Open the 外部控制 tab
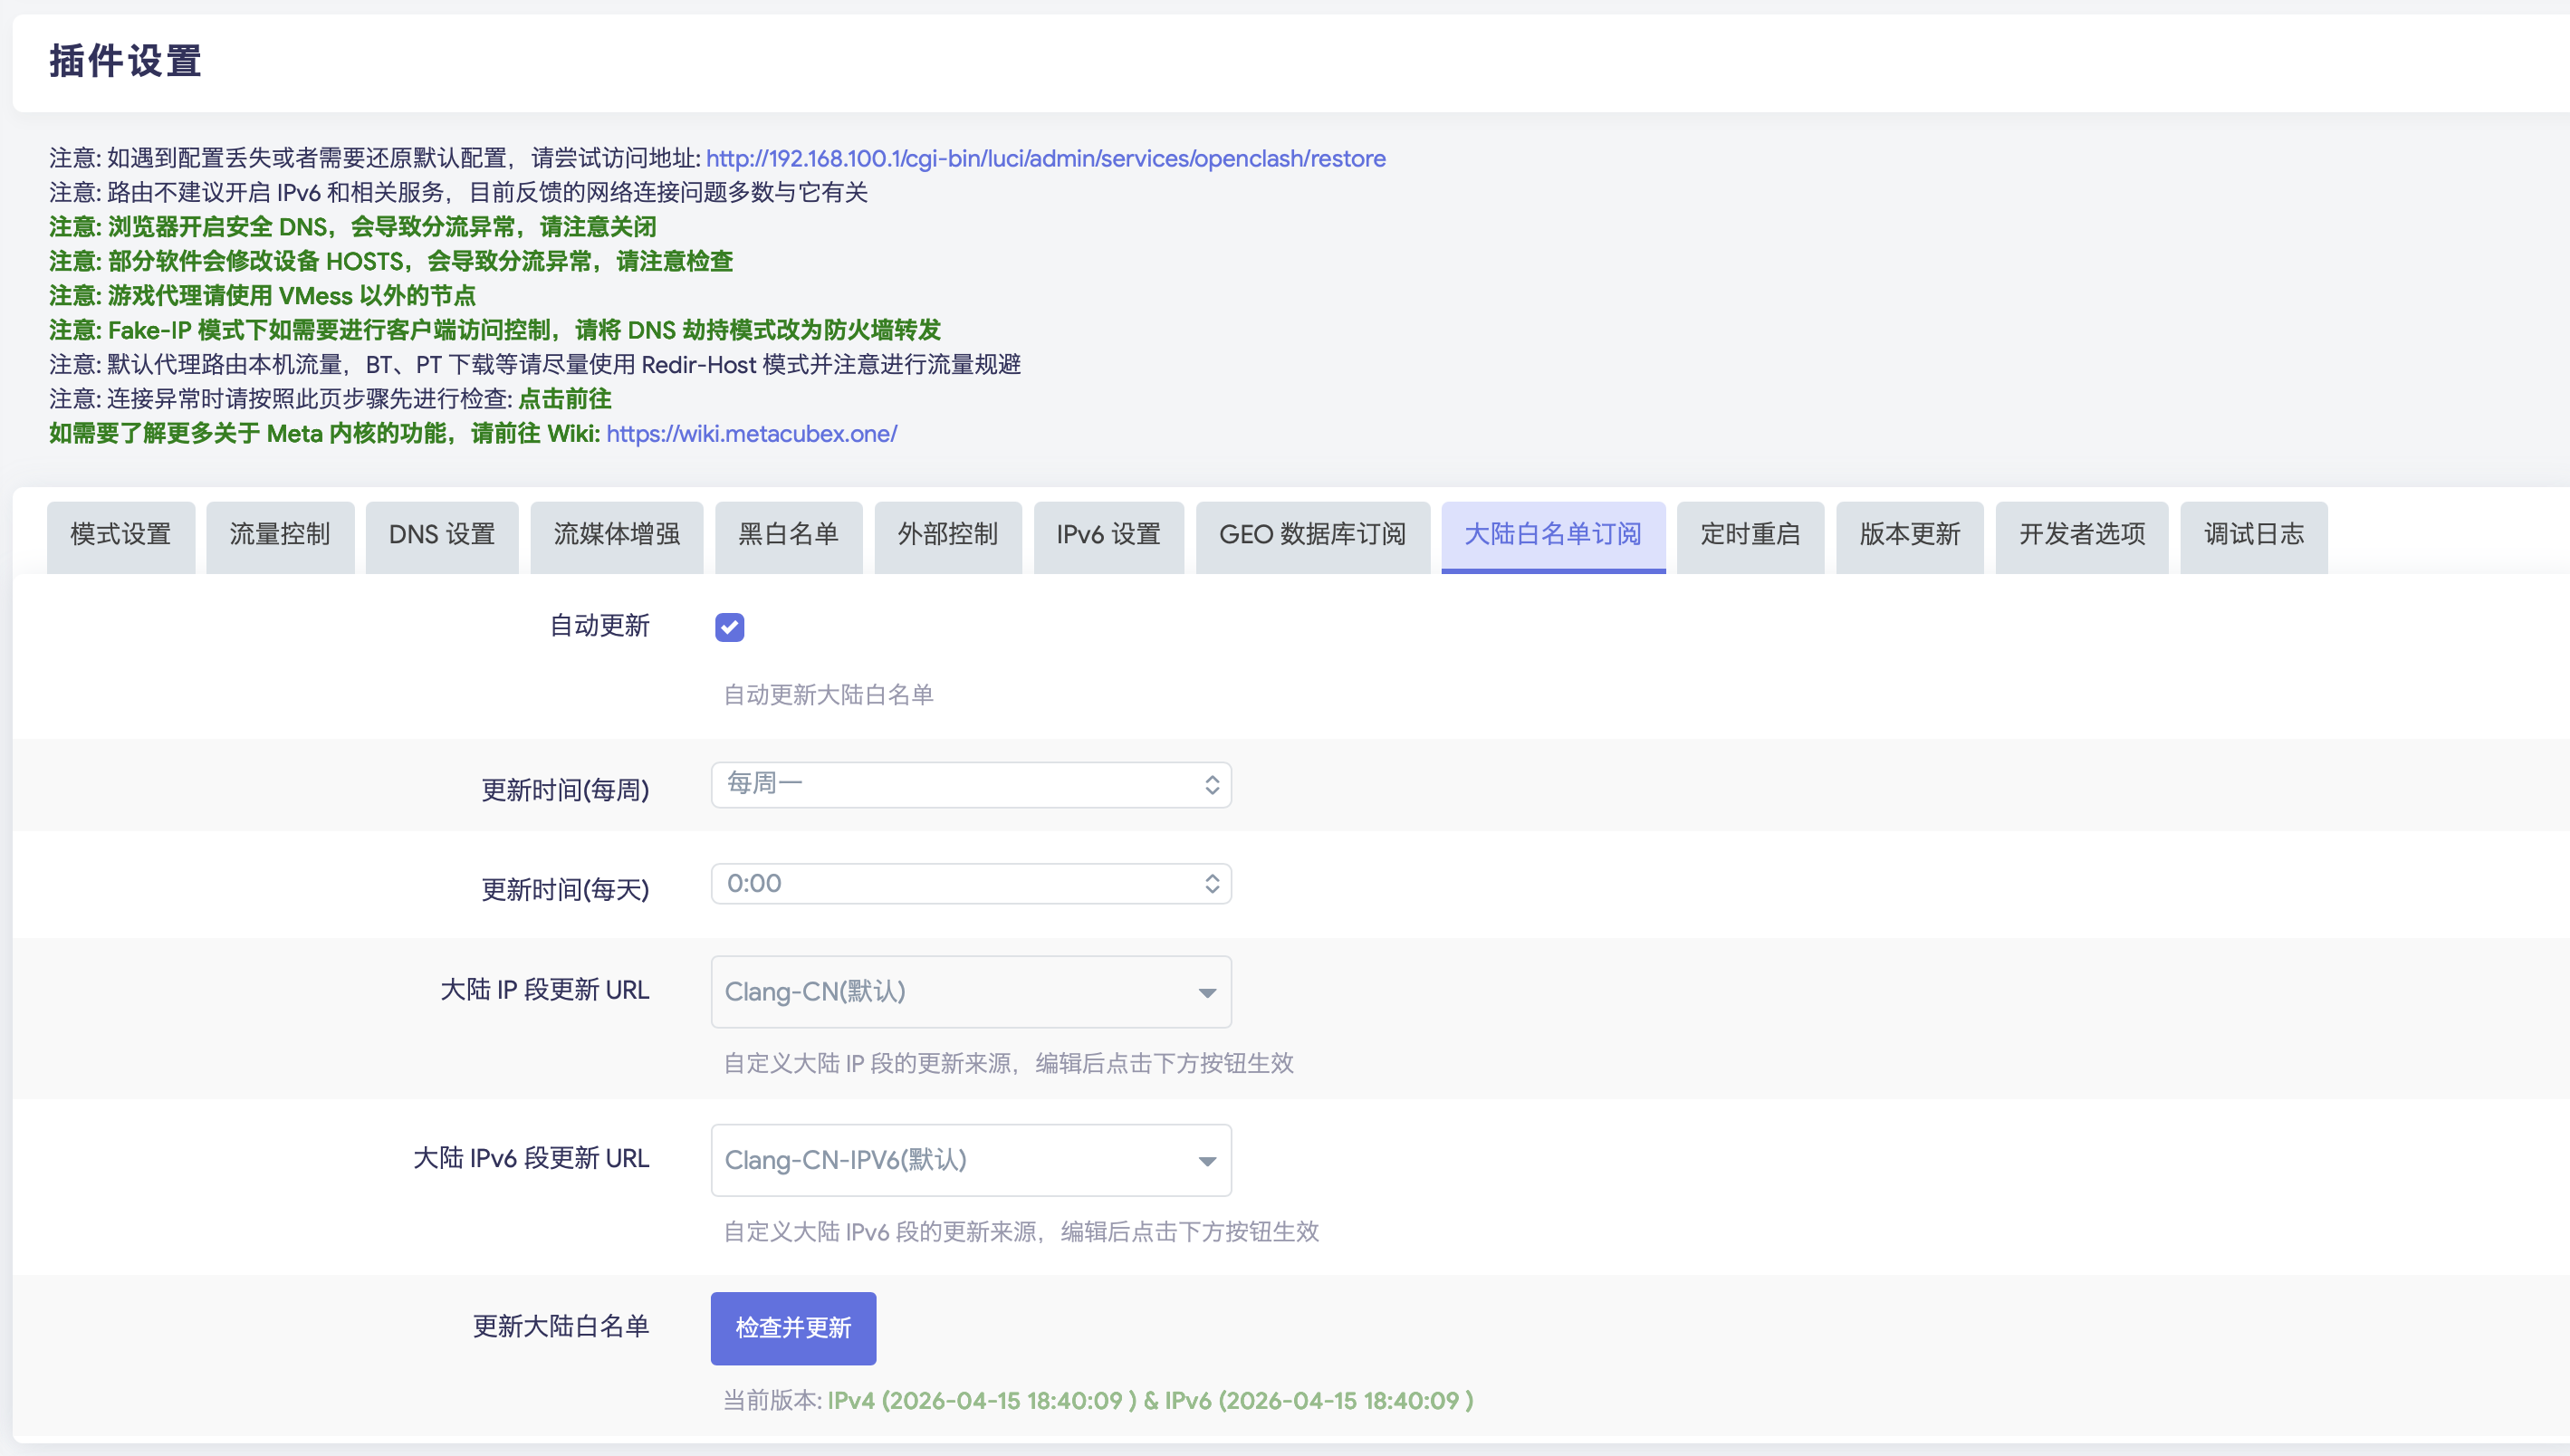This screenshot has height=1456, width=2570. (x=947, y=536)
